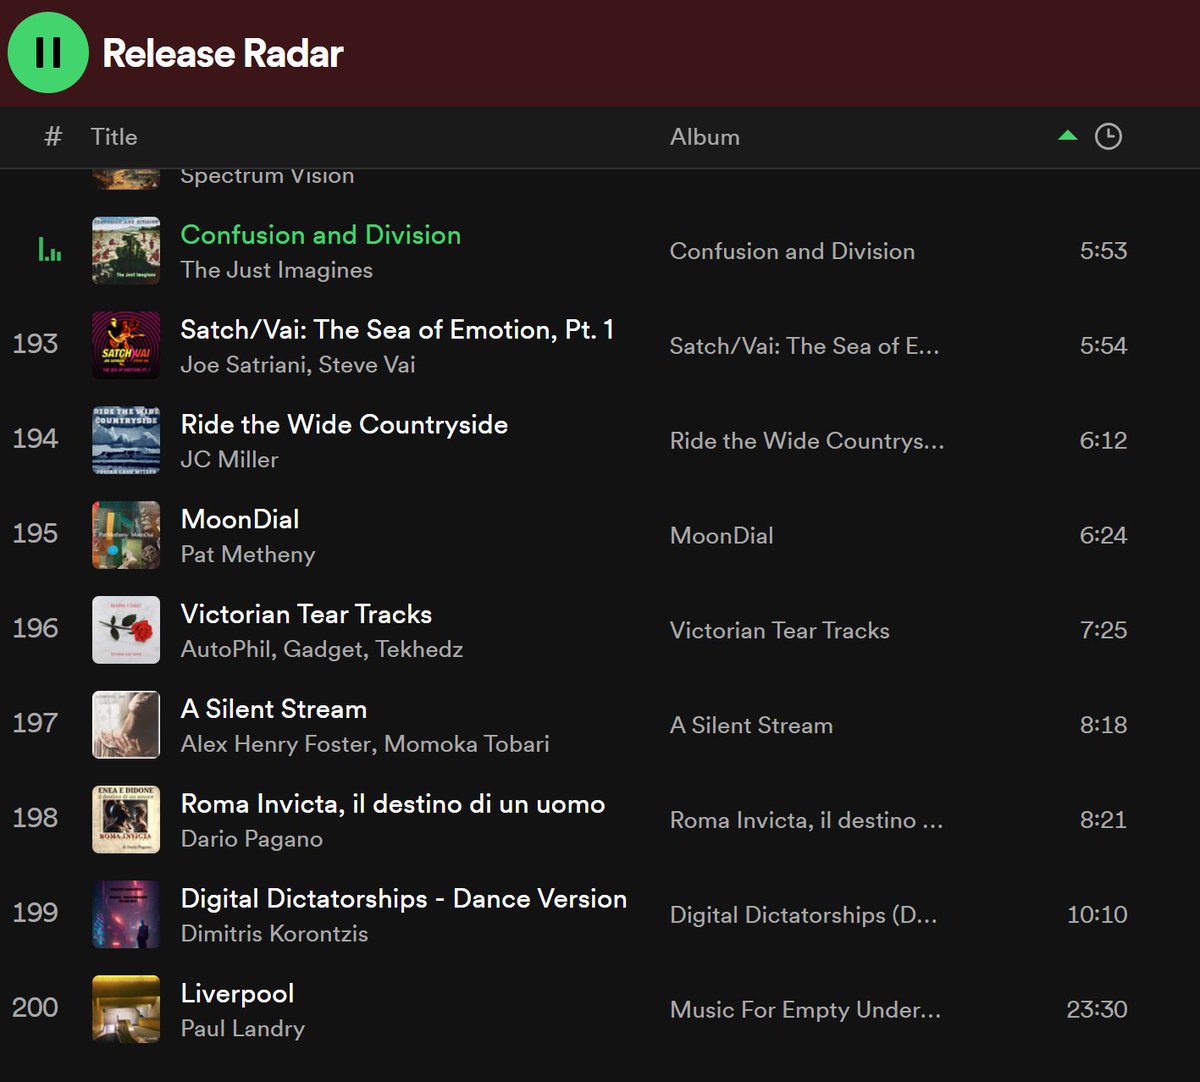Open A Silent Stream in Album column

coord(751,726)
